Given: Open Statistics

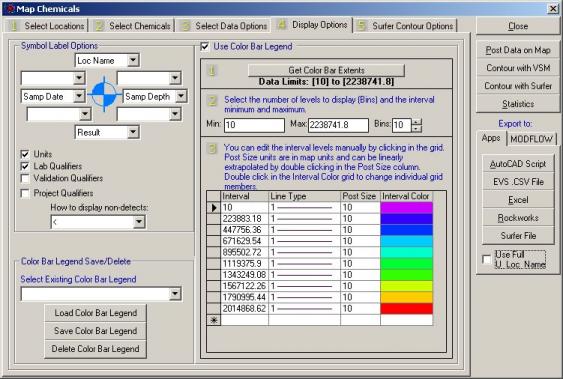Looking at the screenshot, I should tap(518, 104).
